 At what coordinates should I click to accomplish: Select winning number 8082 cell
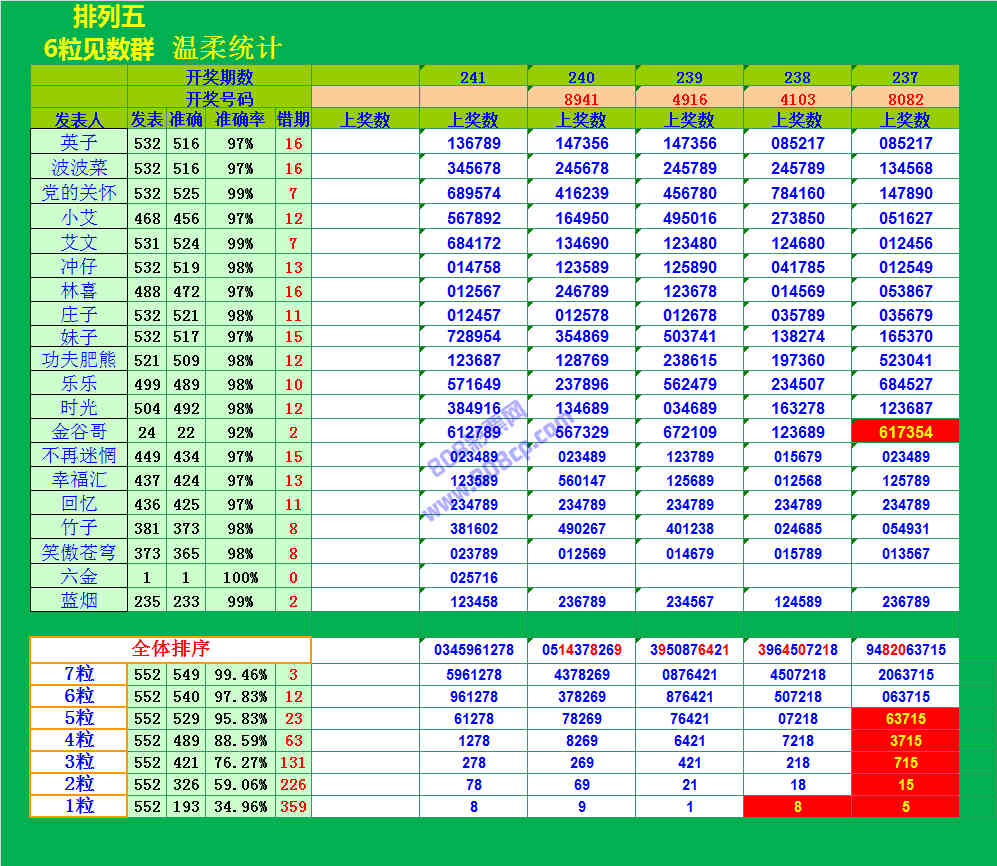905,99
